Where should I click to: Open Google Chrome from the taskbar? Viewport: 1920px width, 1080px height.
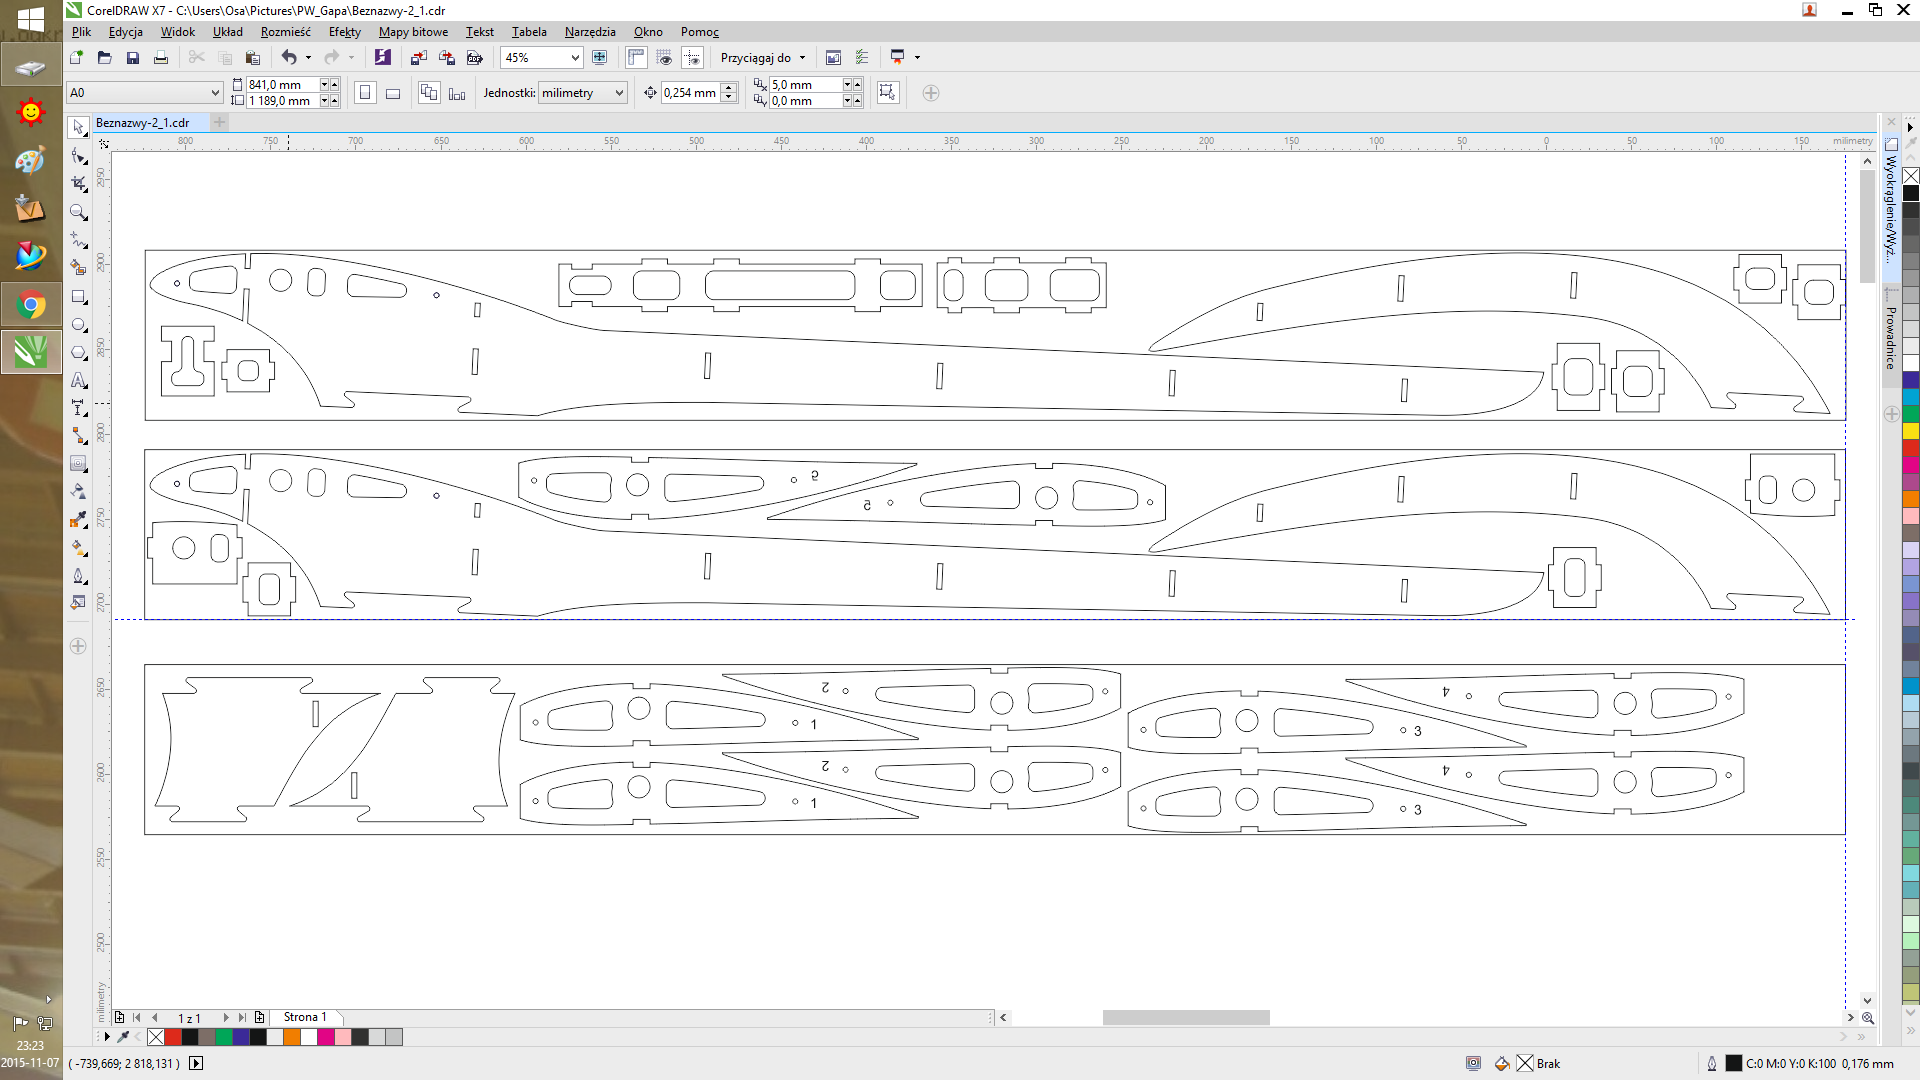[30, 305]
